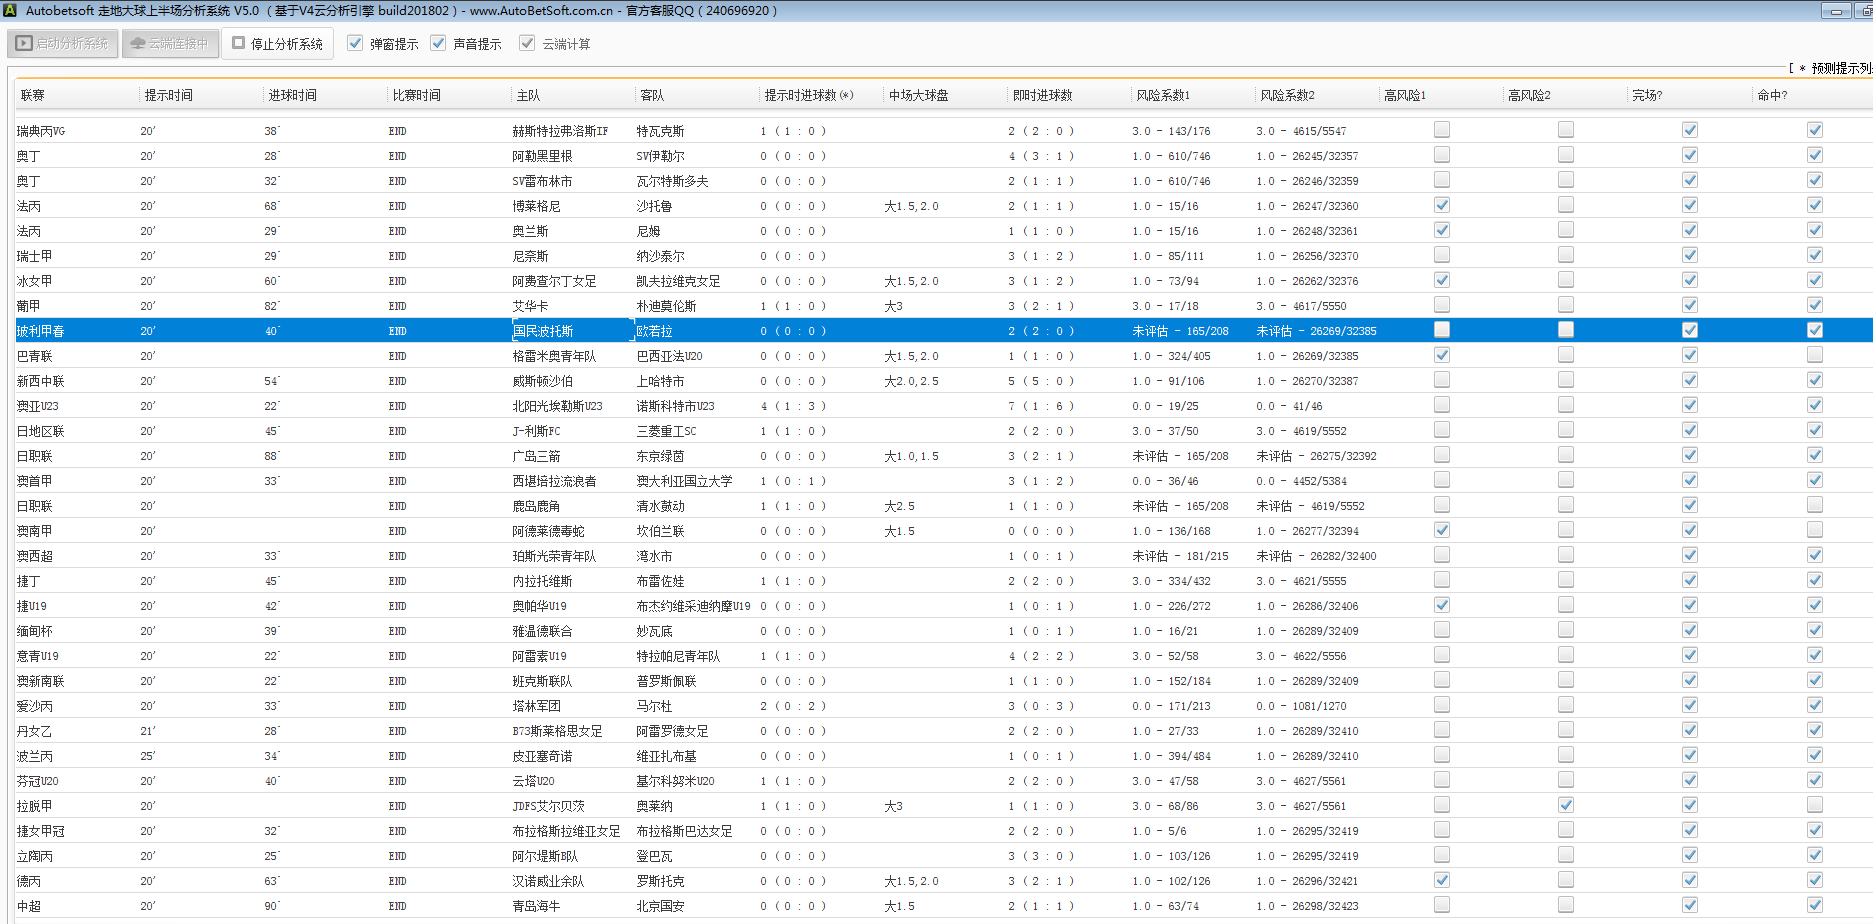This screenshot has height=924, width=1873.
Task: Click the cloud icon on 云端连接中
Action: [x=138, y=44]
